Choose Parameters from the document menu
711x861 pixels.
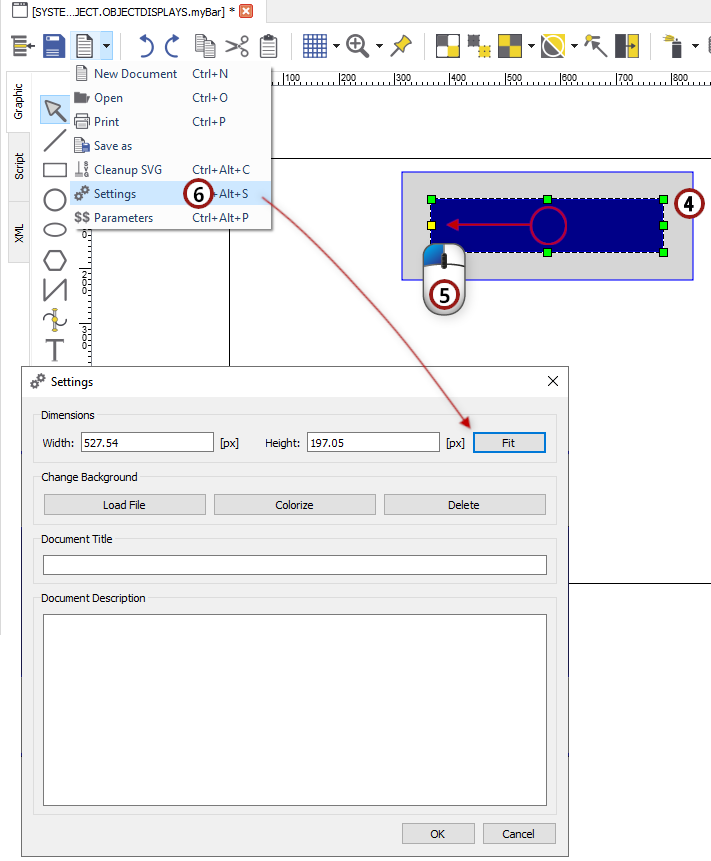tap(123, 218)
